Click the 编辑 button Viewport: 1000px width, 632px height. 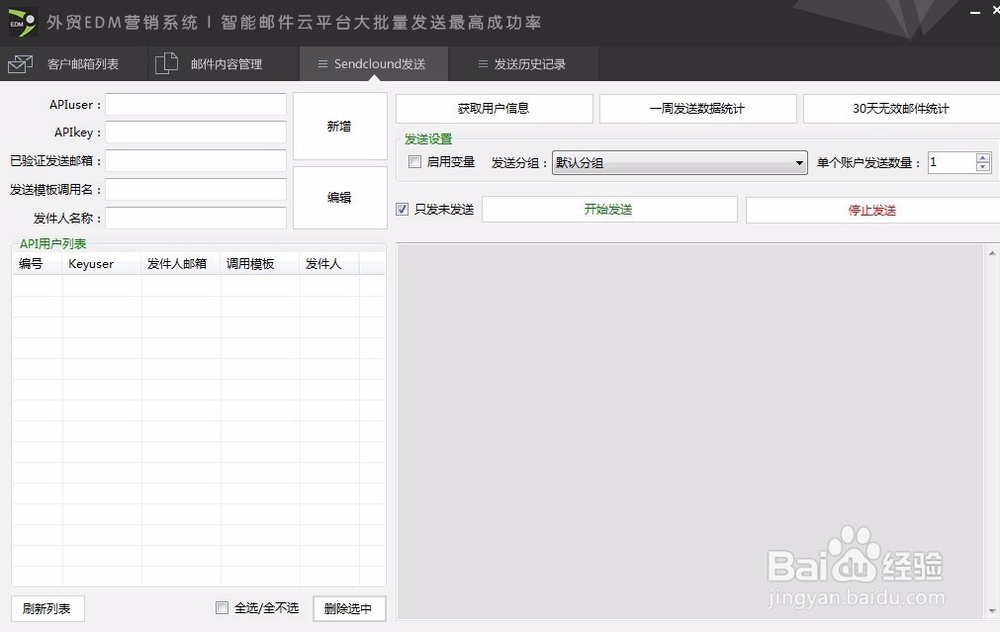coord(338,197)
